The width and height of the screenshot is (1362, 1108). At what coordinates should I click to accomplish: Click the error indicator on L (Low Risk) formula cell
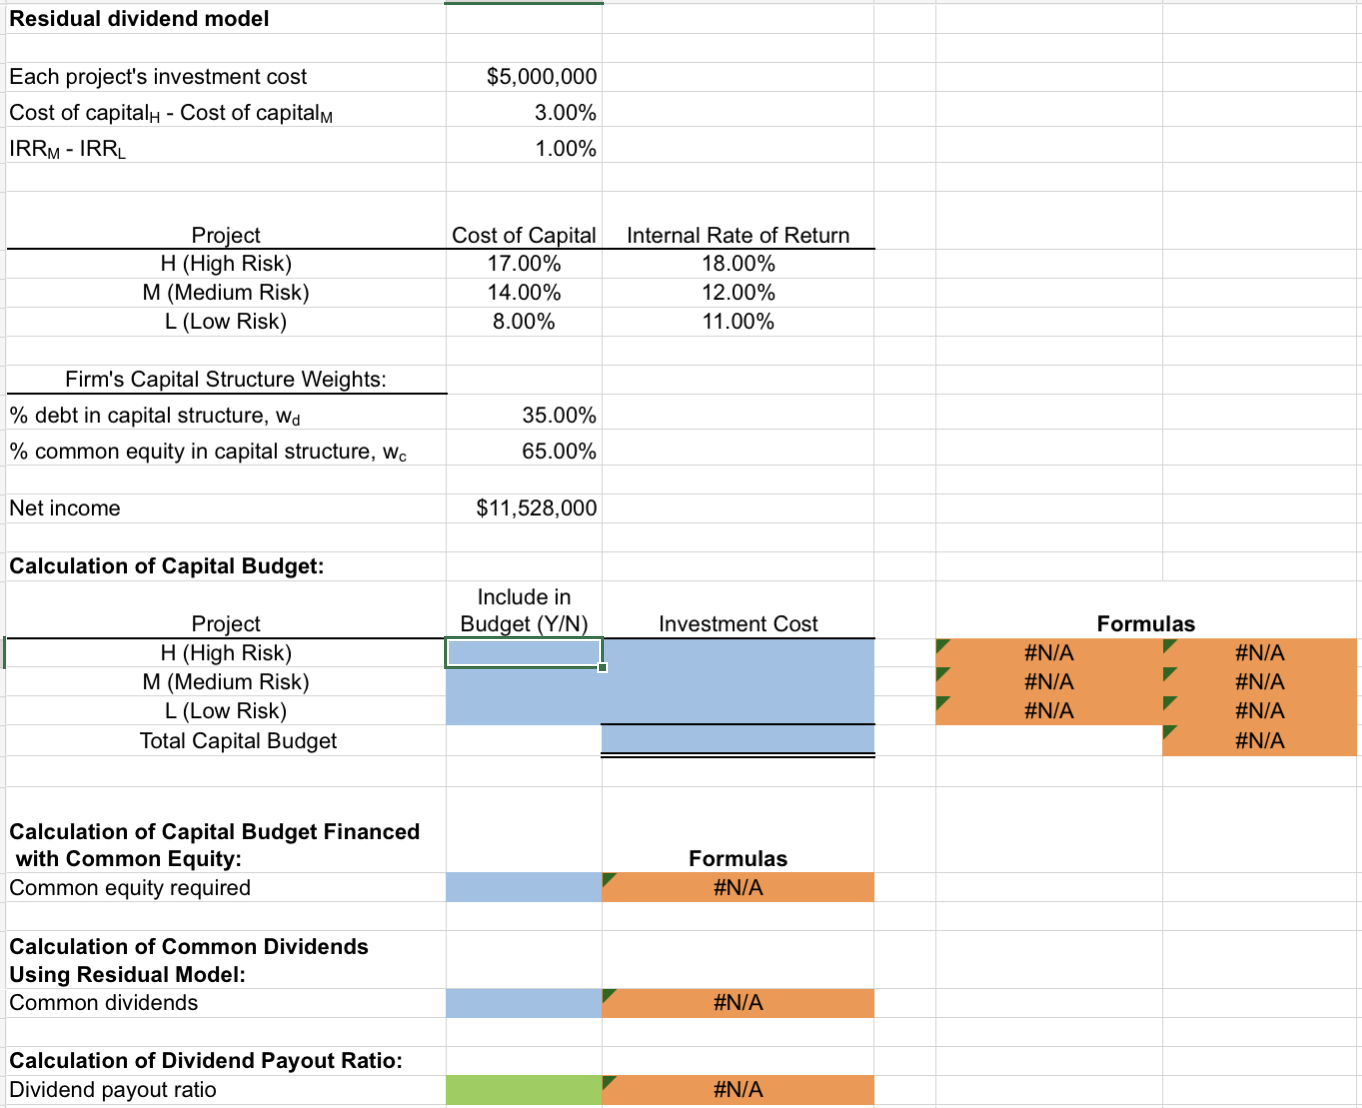coord(941,704)
